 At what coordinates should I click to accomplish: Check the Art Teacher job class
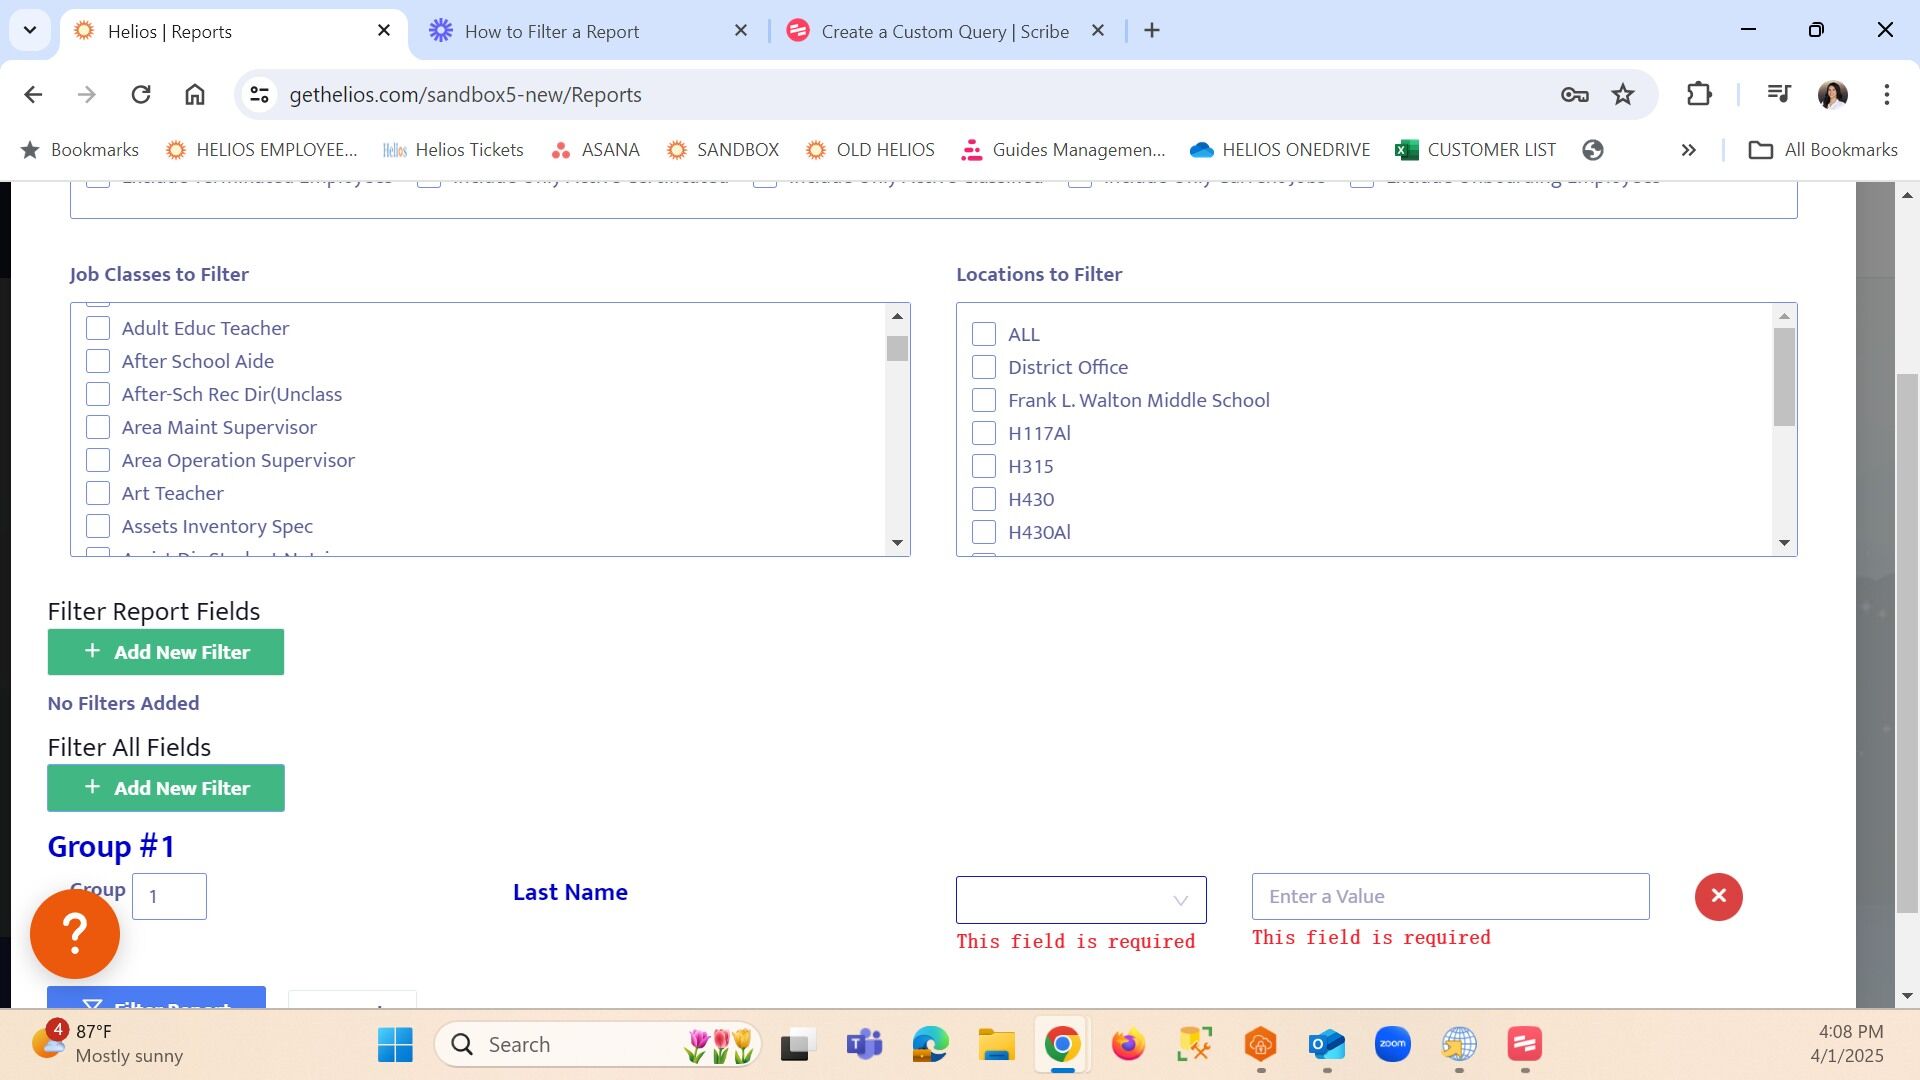(98, 494)
